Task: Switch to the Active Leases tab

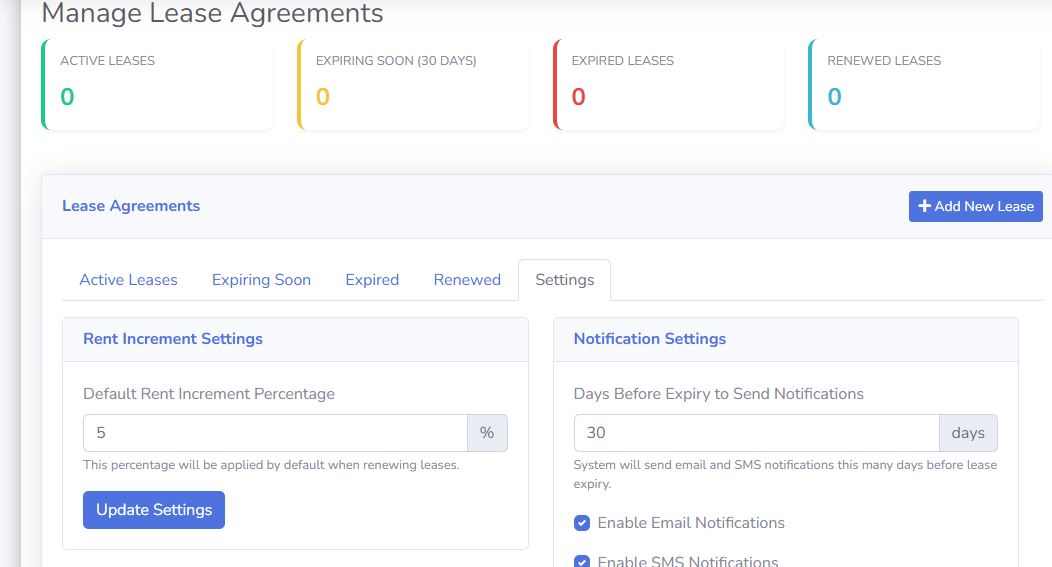Action: point(128,280)
